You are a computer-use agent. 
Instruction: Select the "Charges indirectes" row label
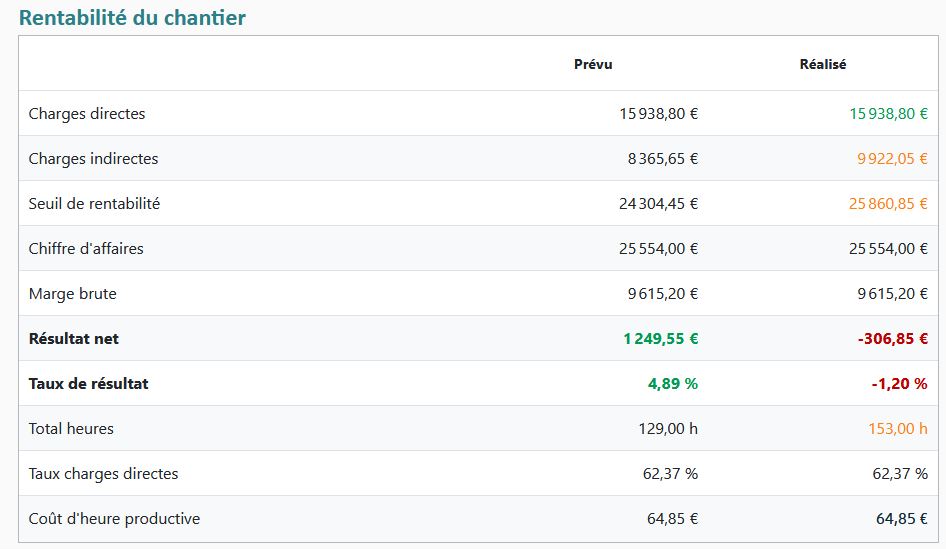tap(93, 159)
